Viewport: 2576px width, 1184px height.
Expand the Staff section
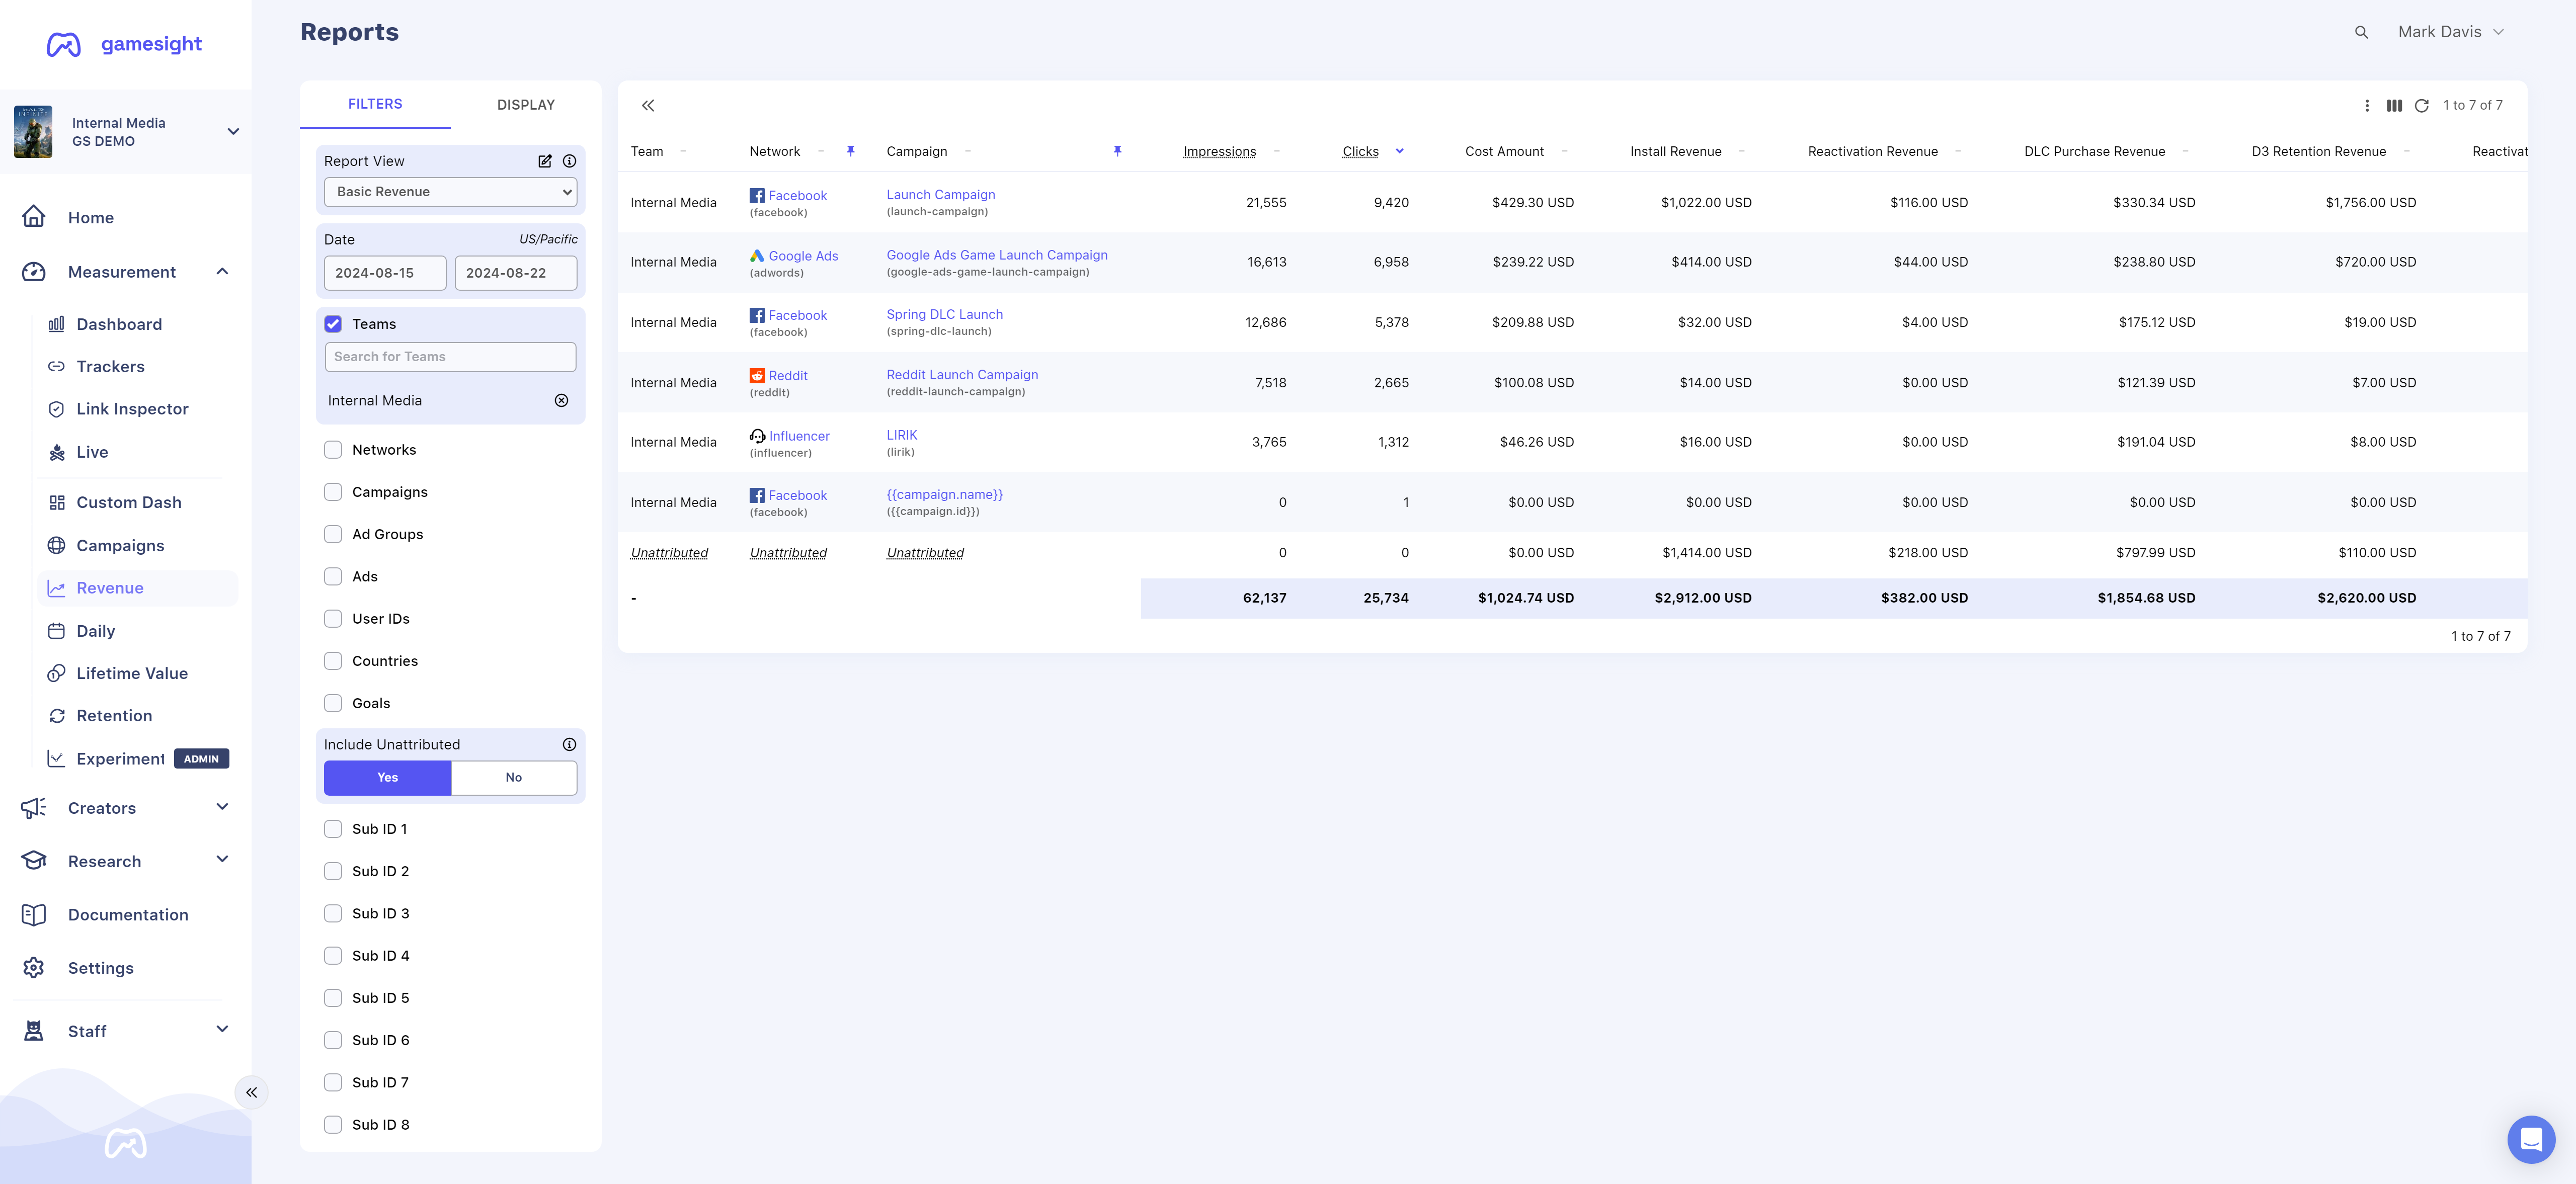tap(222, 1030)
